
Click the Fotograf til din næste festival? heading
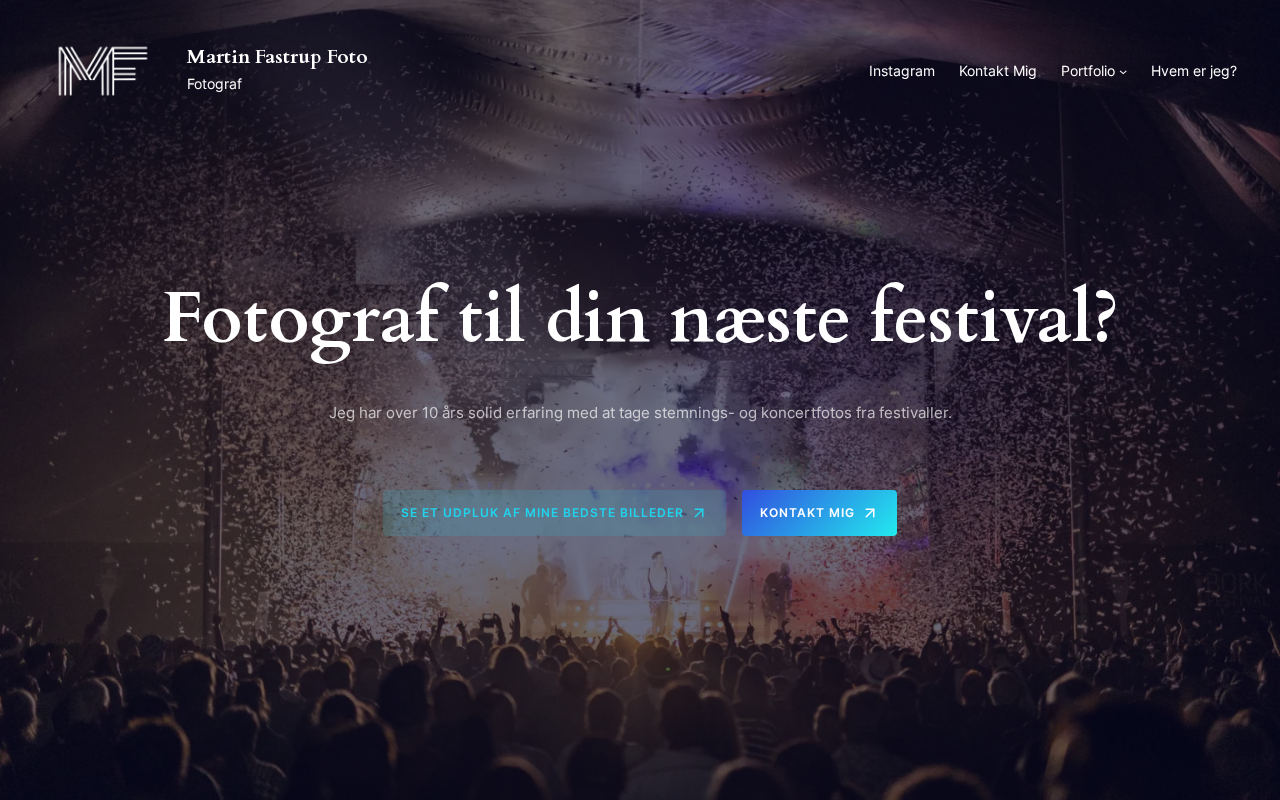pyautogui.click(x=640, y=318)
